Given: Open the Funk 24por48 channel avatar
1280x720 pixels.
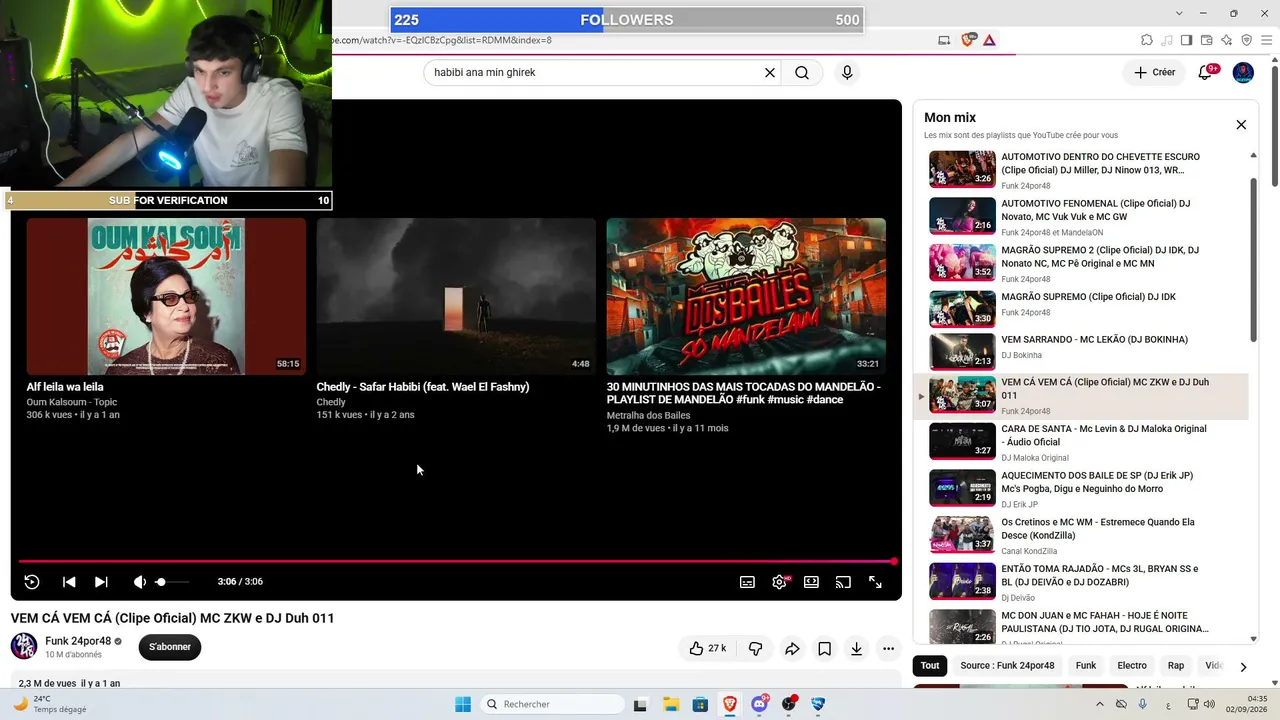Looking at the screenshot, I should tap(24, 646).
